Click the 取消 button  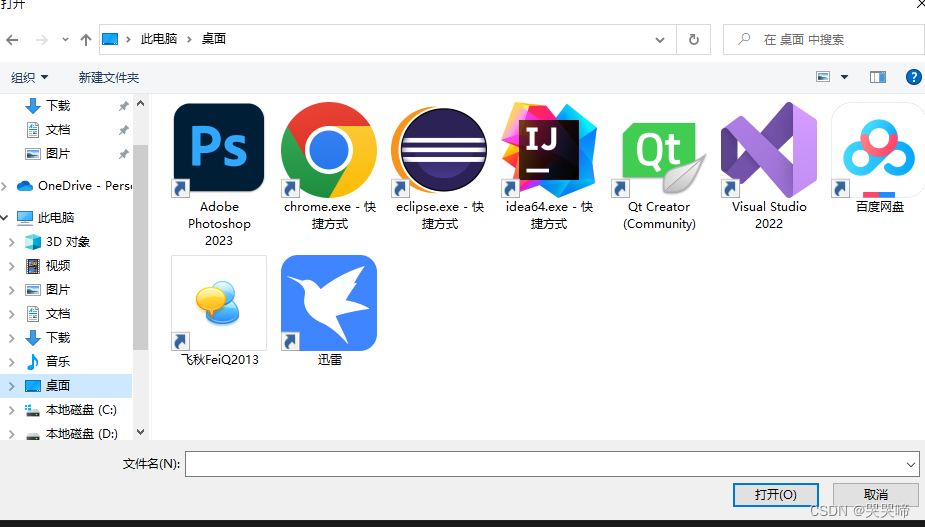pos(875,495)
